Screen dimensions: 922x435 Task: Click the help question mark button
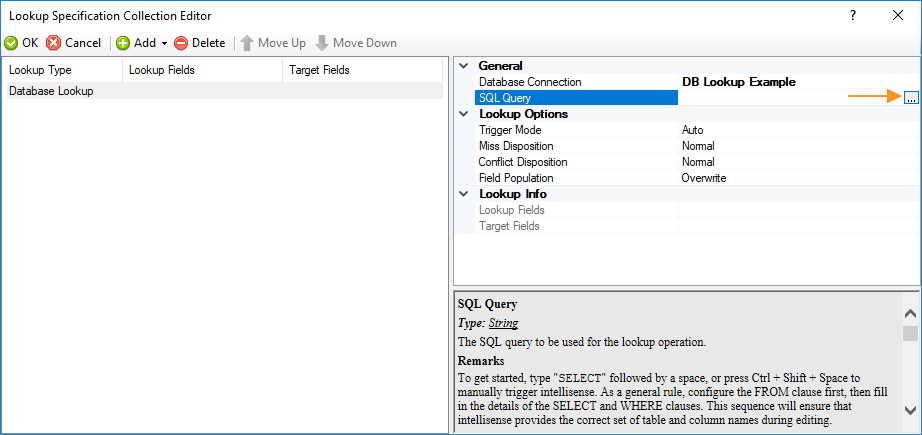tap(852, 15)
